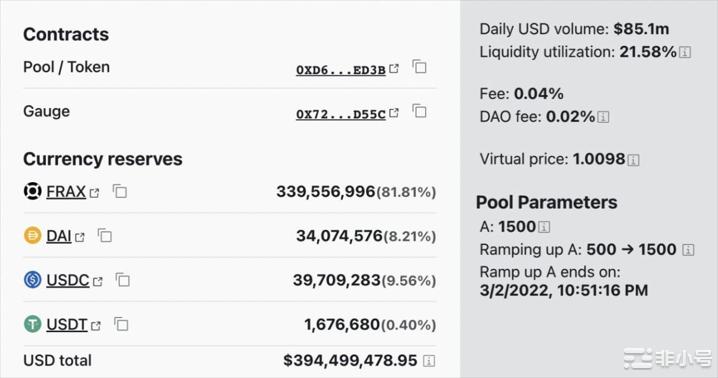Show info for Ramping up A
The width and height of the screenshot is (718, 378).
point(689,250)
